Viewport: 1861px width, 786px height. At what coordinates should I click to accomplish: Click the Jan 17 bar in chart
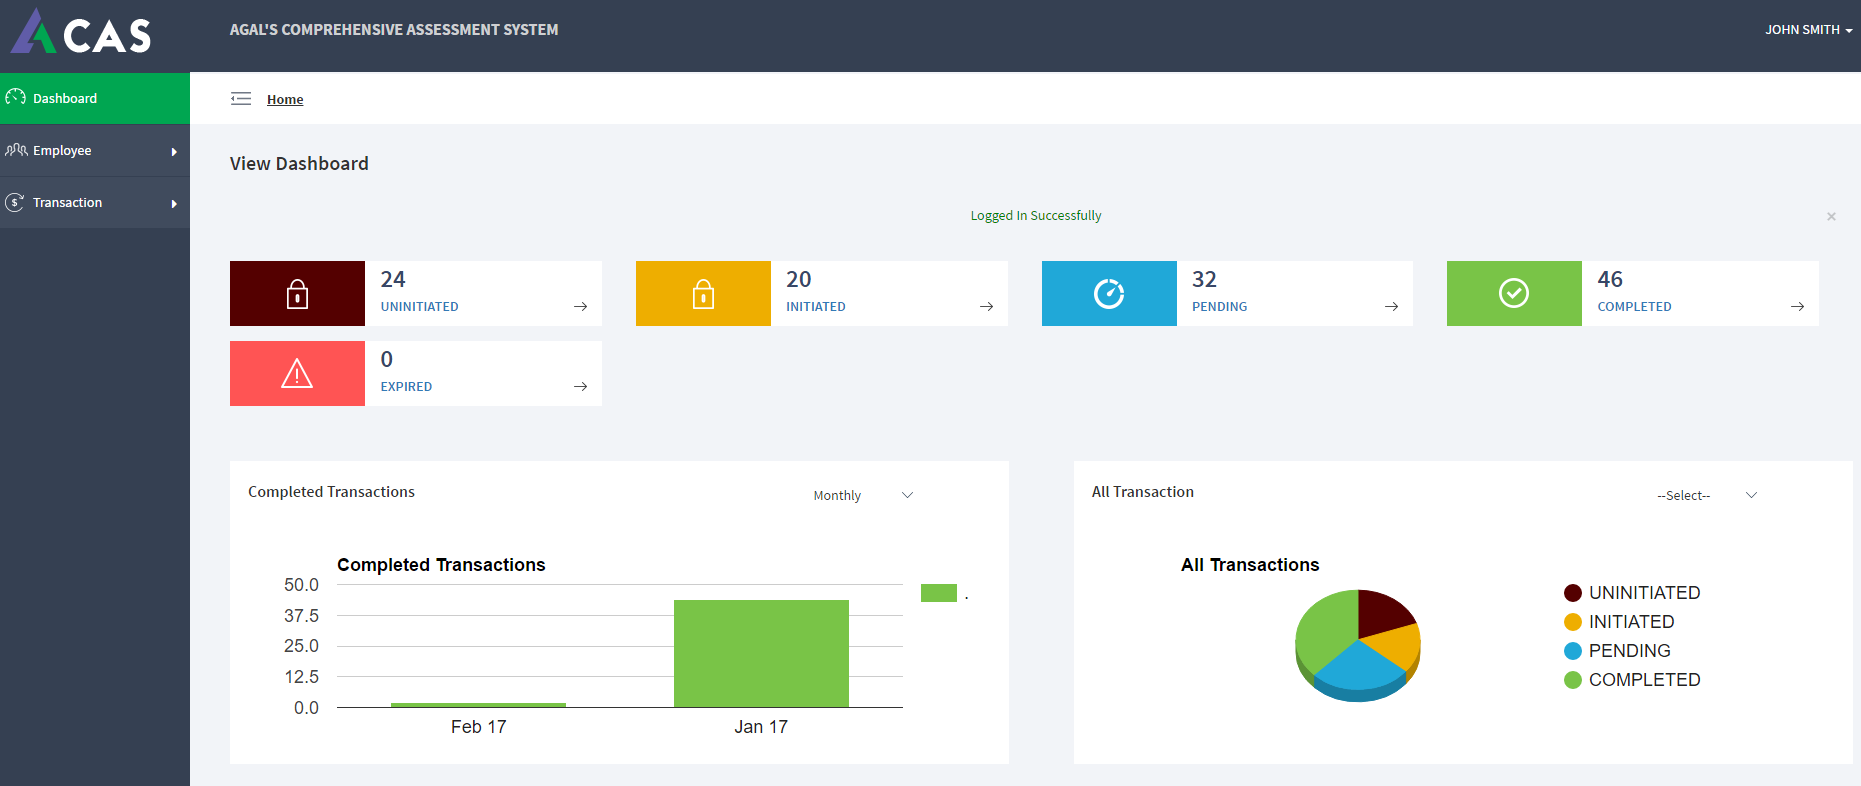(761, 653)
